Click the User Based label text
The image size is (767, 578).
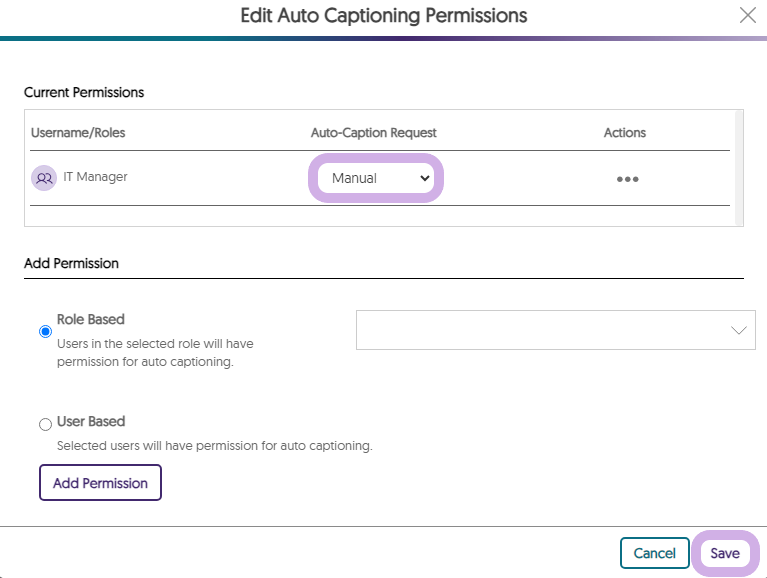click(91, 422)
